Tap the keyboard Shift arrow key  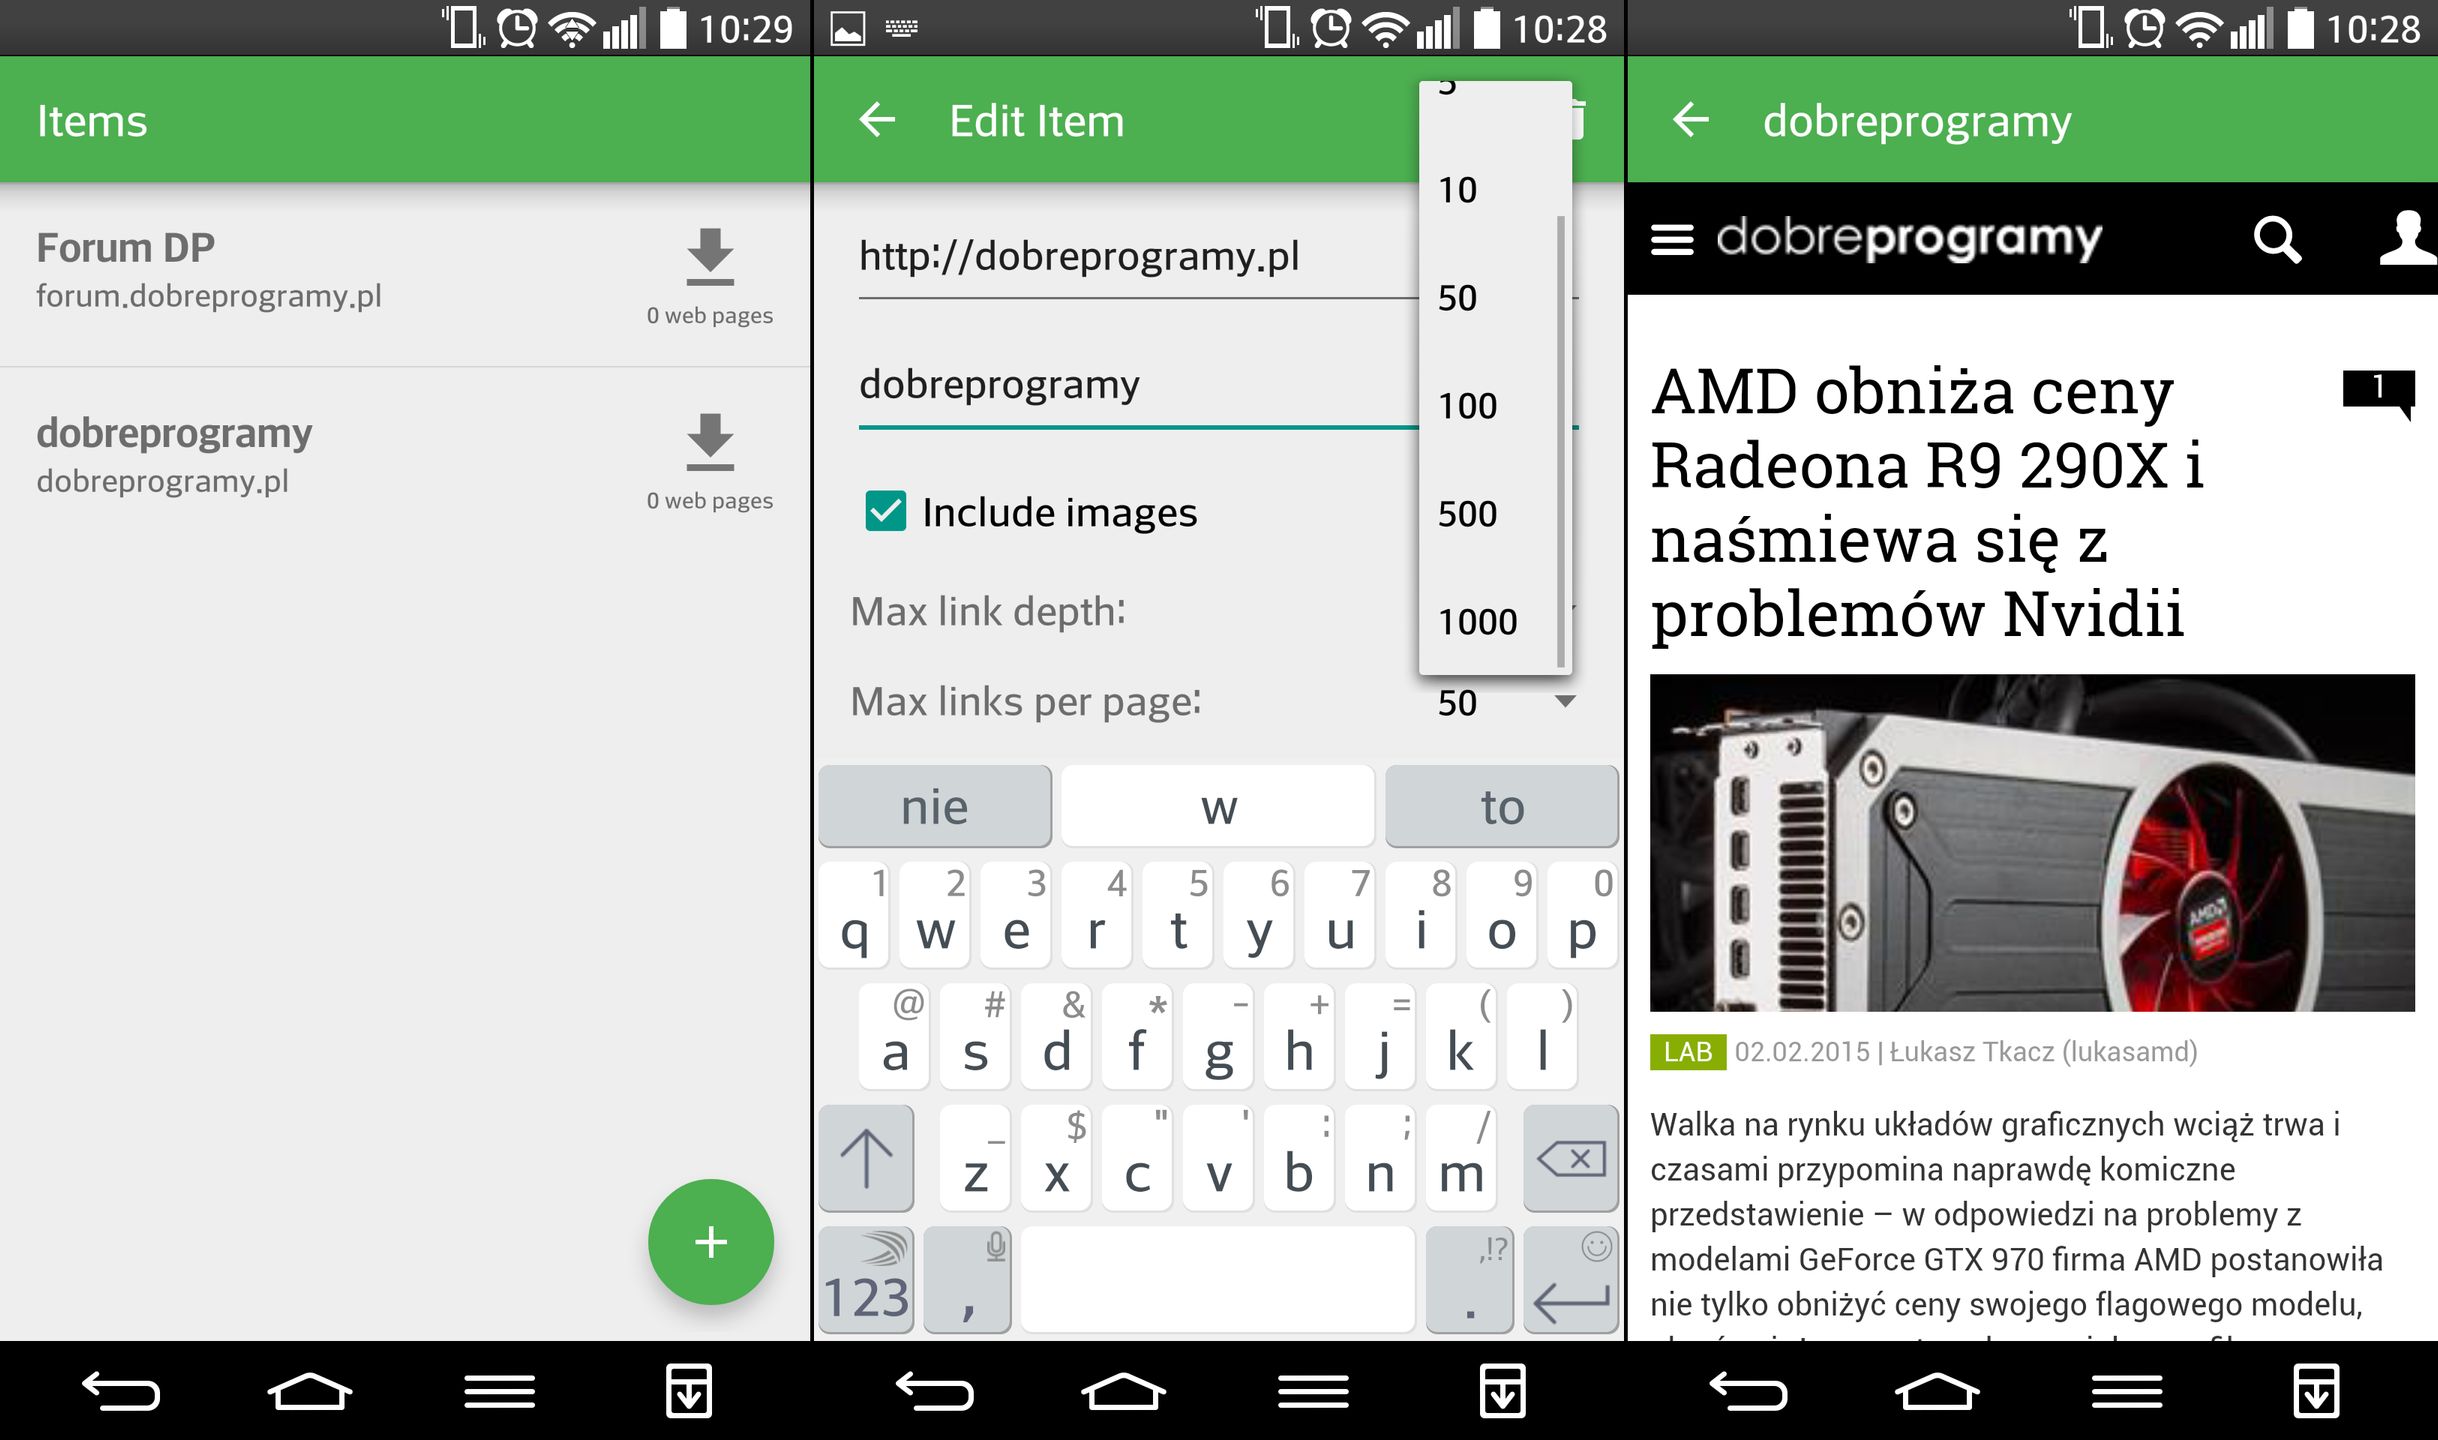[x=866, y=1159]
